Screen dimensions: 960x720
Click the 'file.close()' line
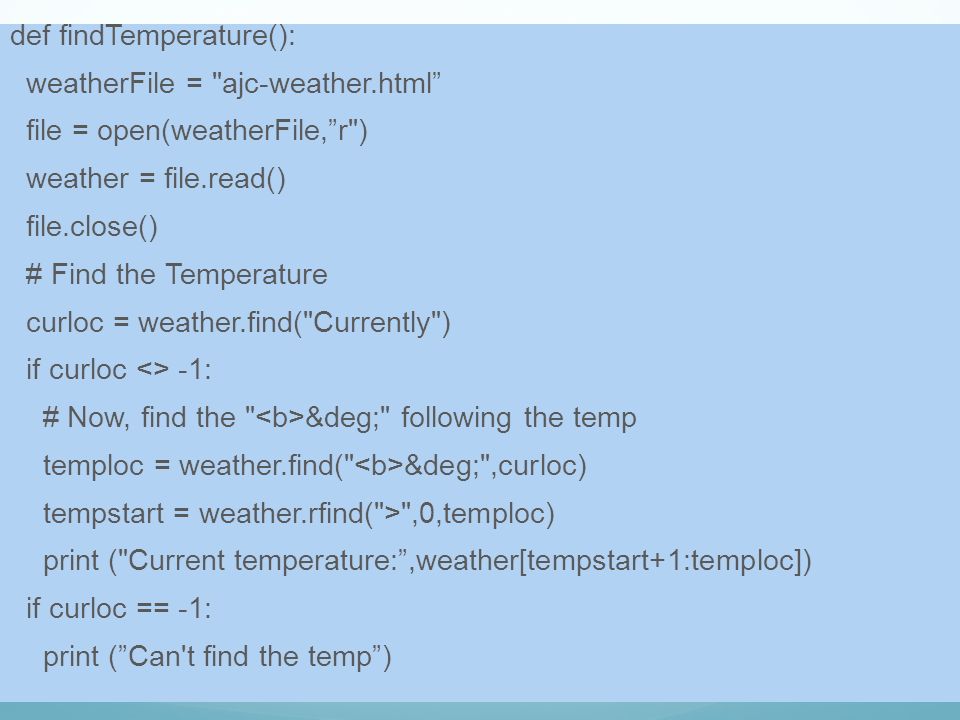[92, 227]
